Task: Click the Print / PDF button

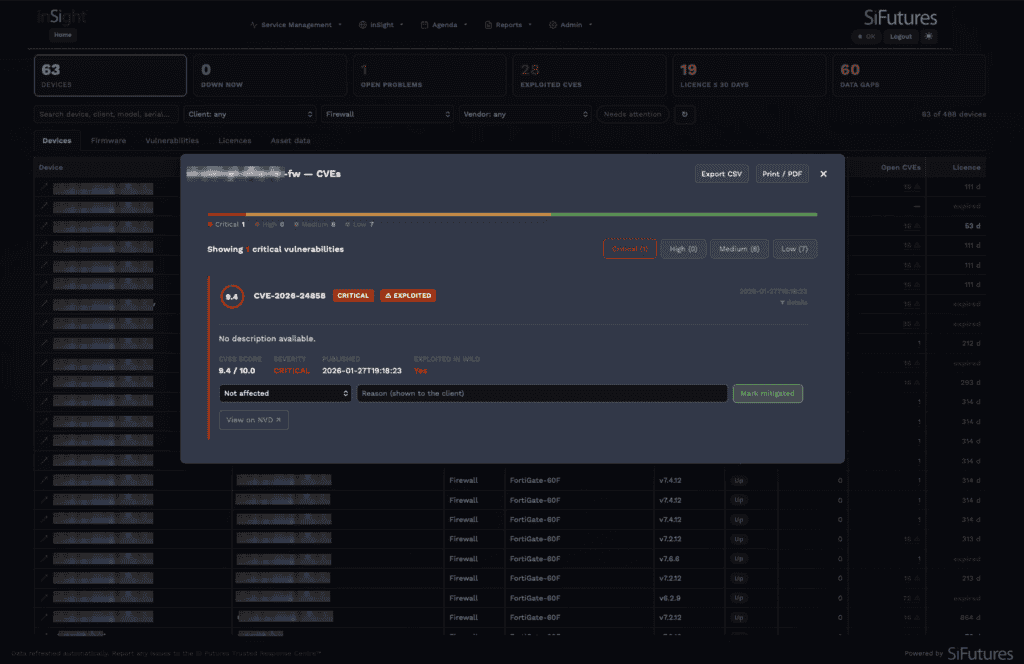Action: [x=782, y=174]
